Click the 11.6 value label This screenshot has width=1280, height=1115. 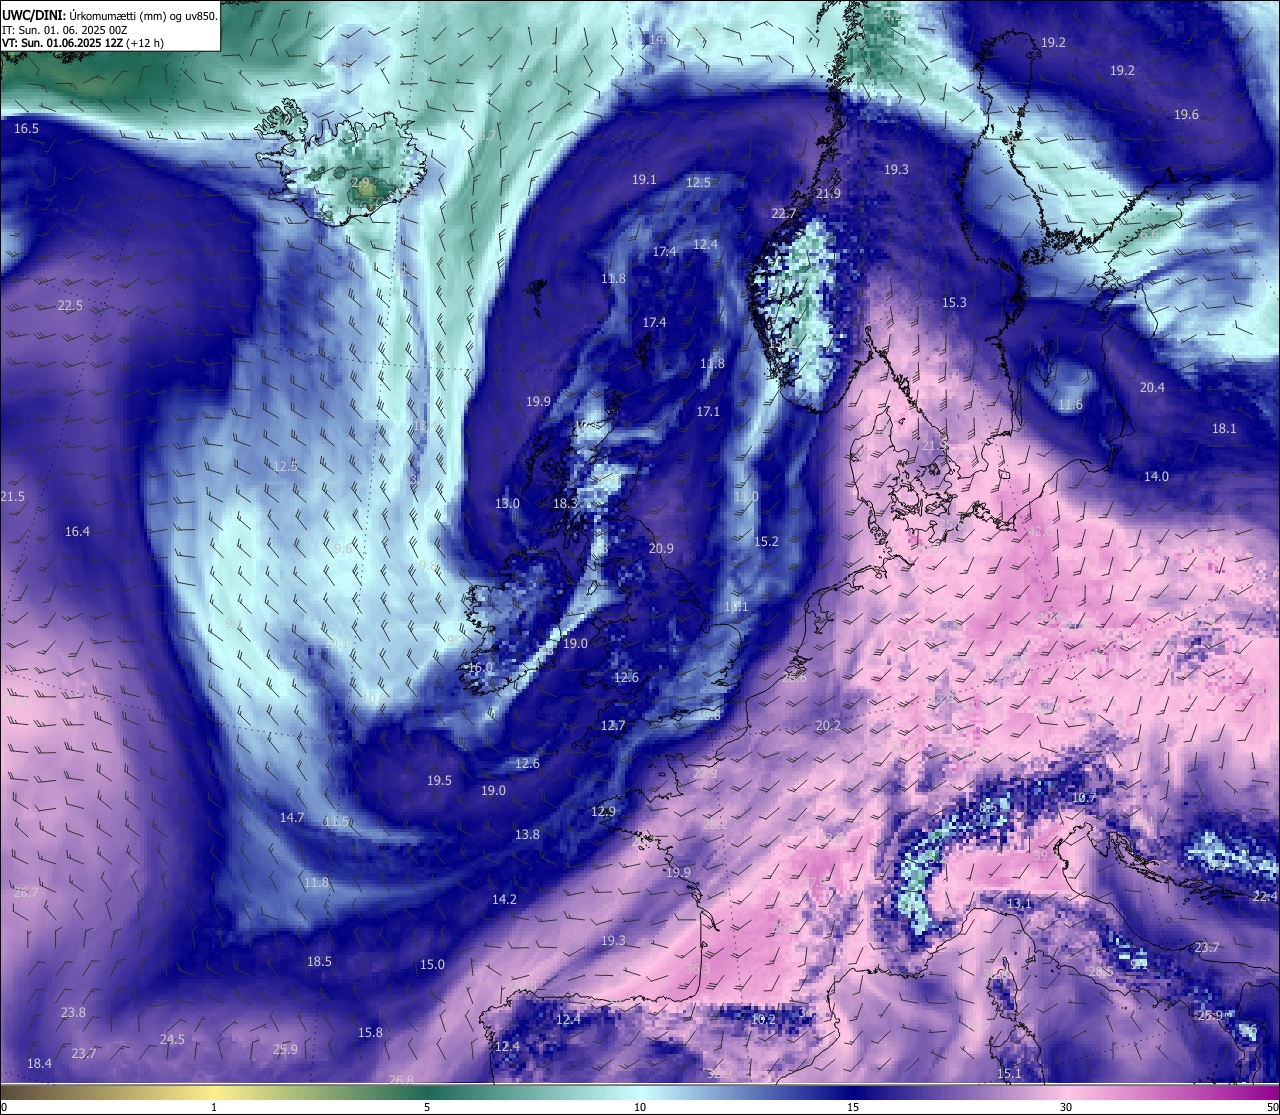(1070, 406)
